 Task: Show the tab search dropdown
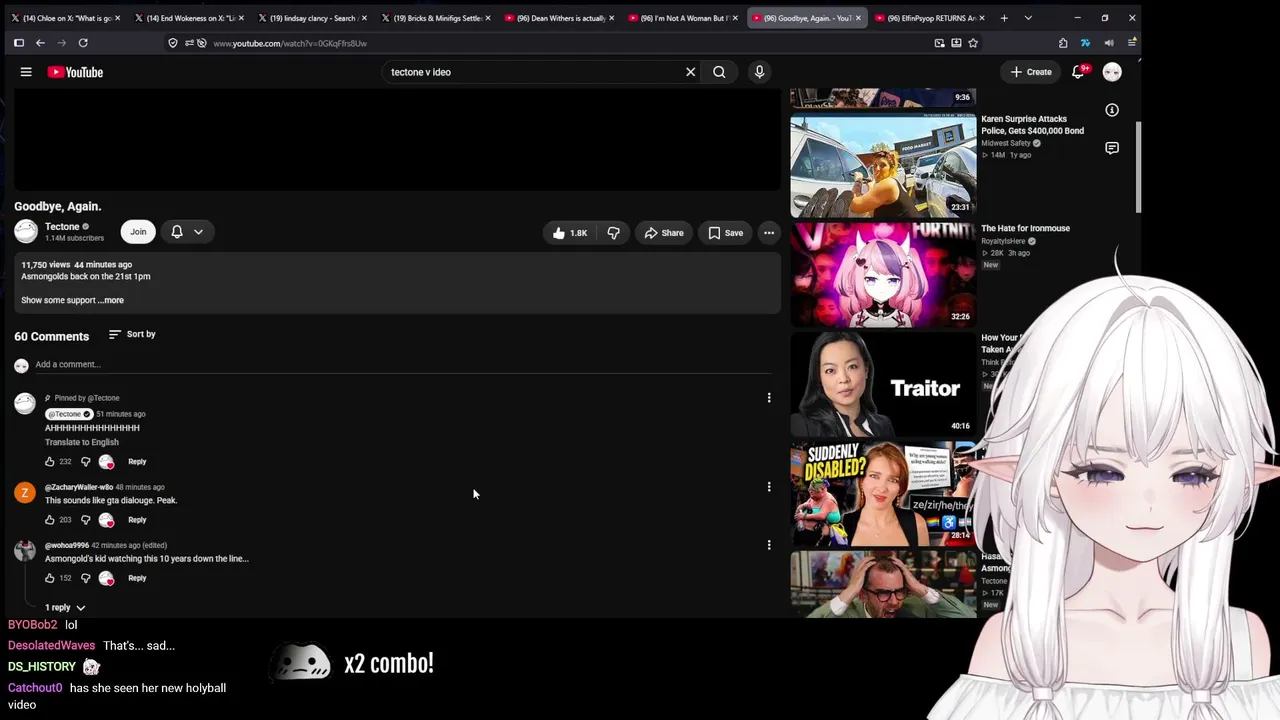pos(1028,18)
